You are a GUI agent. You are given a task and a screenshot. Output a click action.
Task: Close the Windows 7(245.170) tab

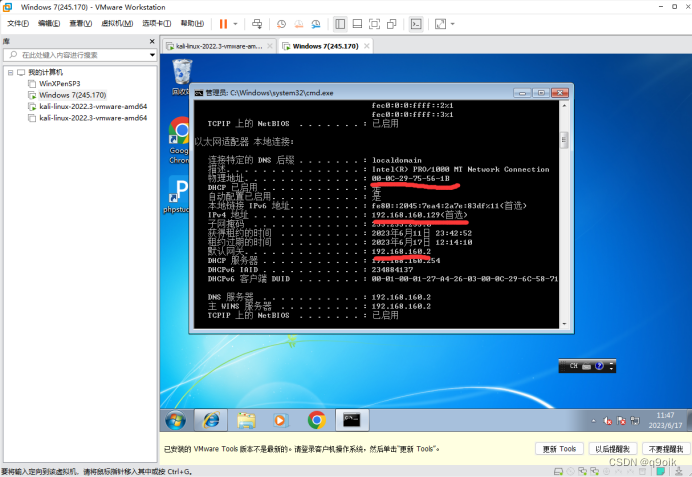click(x=367, y=46)
